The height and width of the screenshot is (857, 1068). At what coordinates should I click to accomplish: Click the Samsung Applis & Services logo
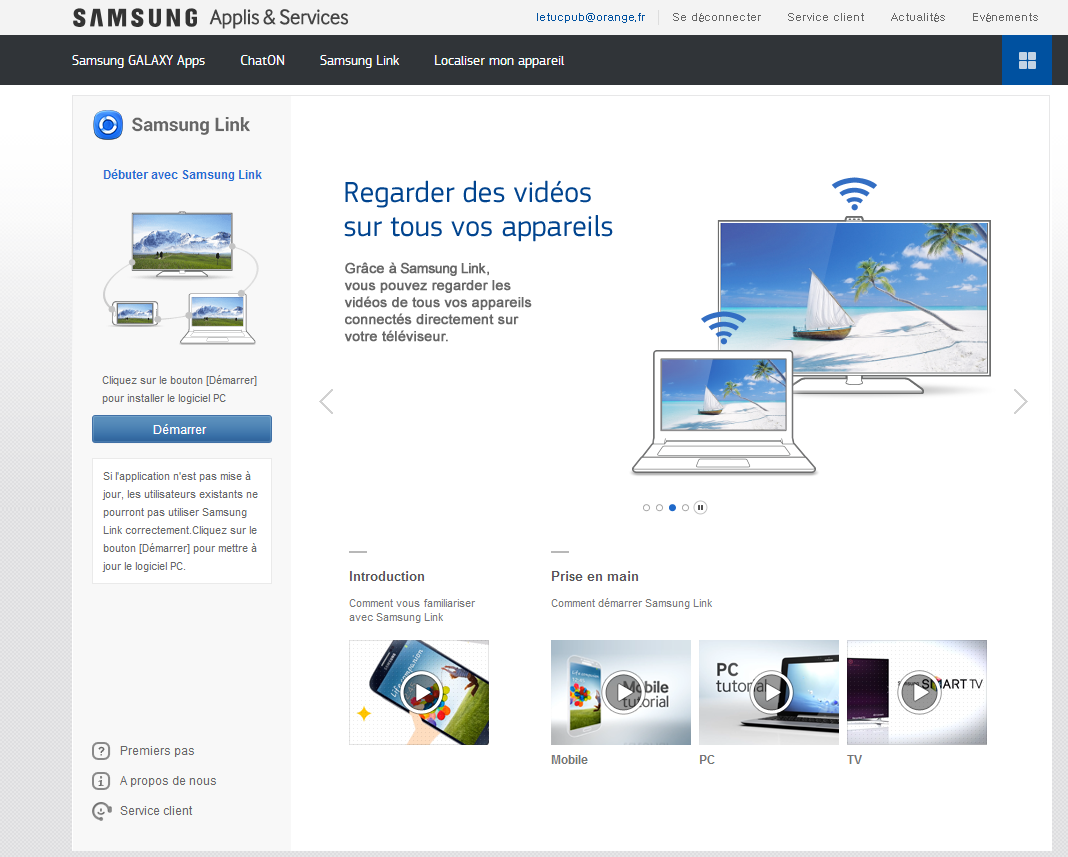[x=210, y=17]
